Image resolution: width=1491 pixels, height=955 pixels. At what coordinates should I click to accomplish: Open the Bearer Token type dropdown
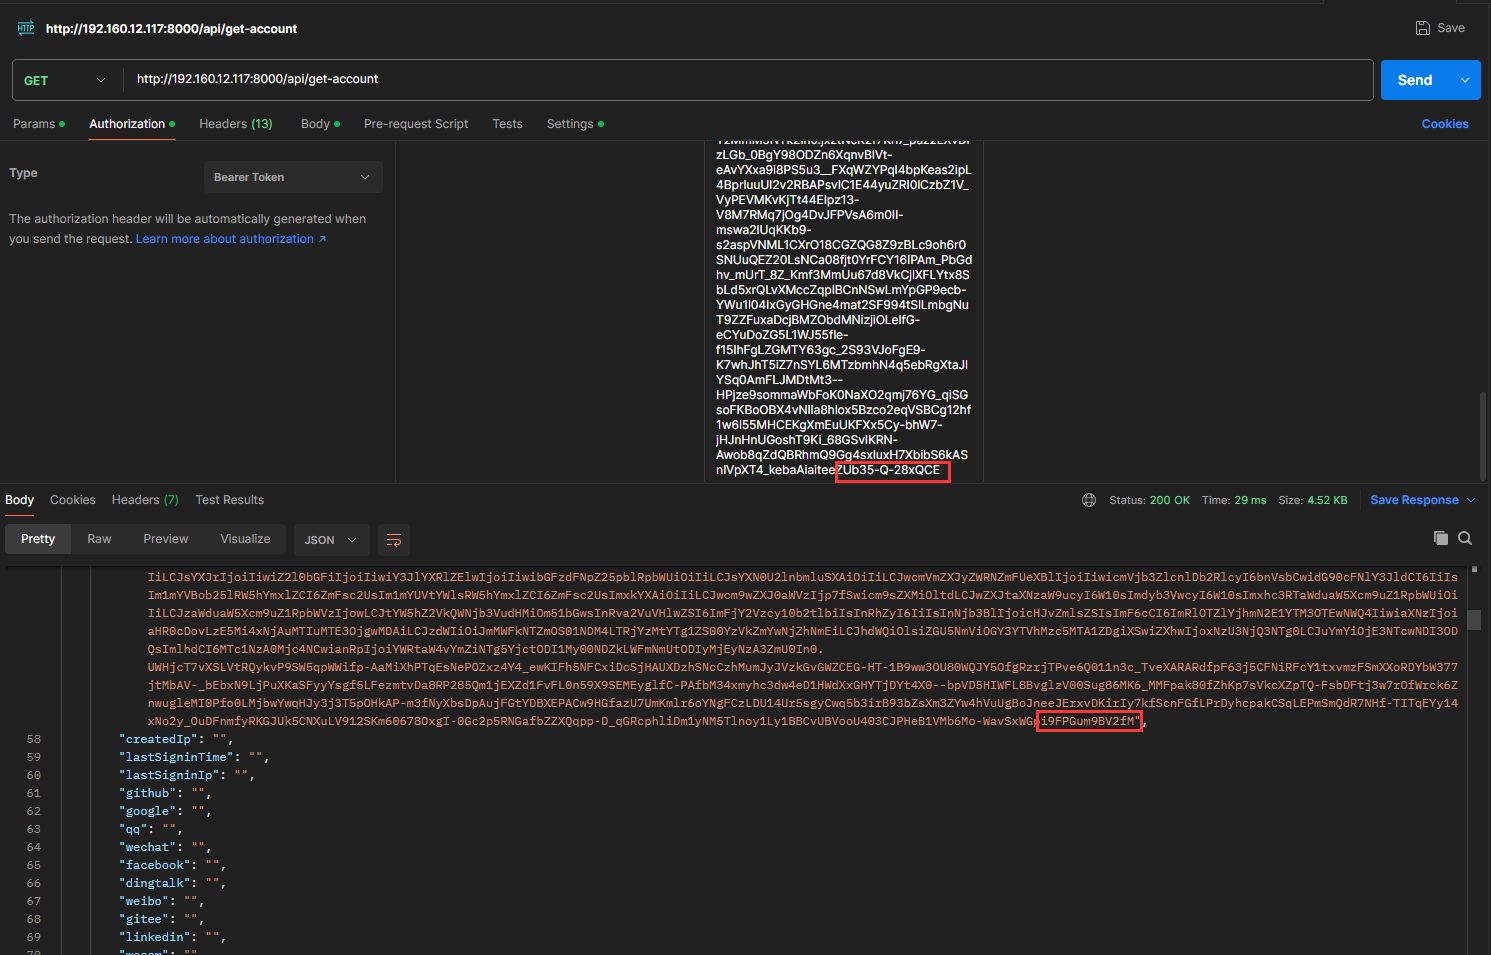(x=292, y=177)
